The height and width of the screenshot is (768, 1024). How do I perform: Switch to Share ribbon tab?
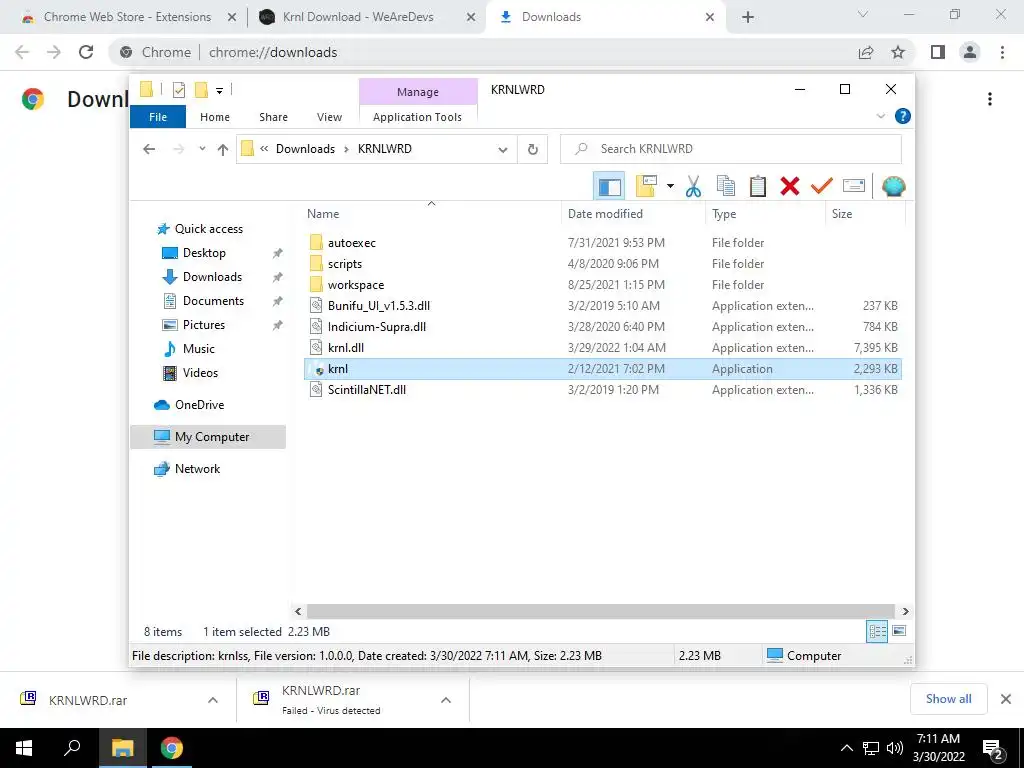click(273, 117)
